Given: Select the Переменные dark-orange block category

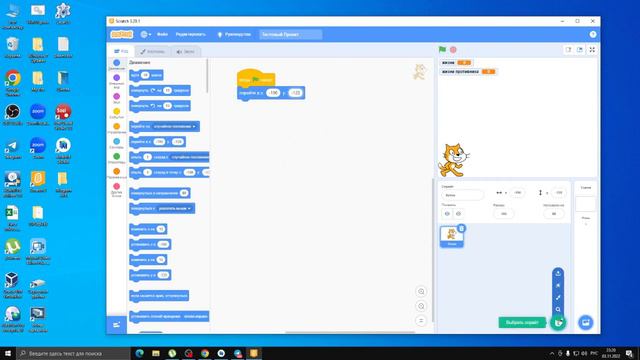Looking at the screenshot, I should [x=117, y=173].
